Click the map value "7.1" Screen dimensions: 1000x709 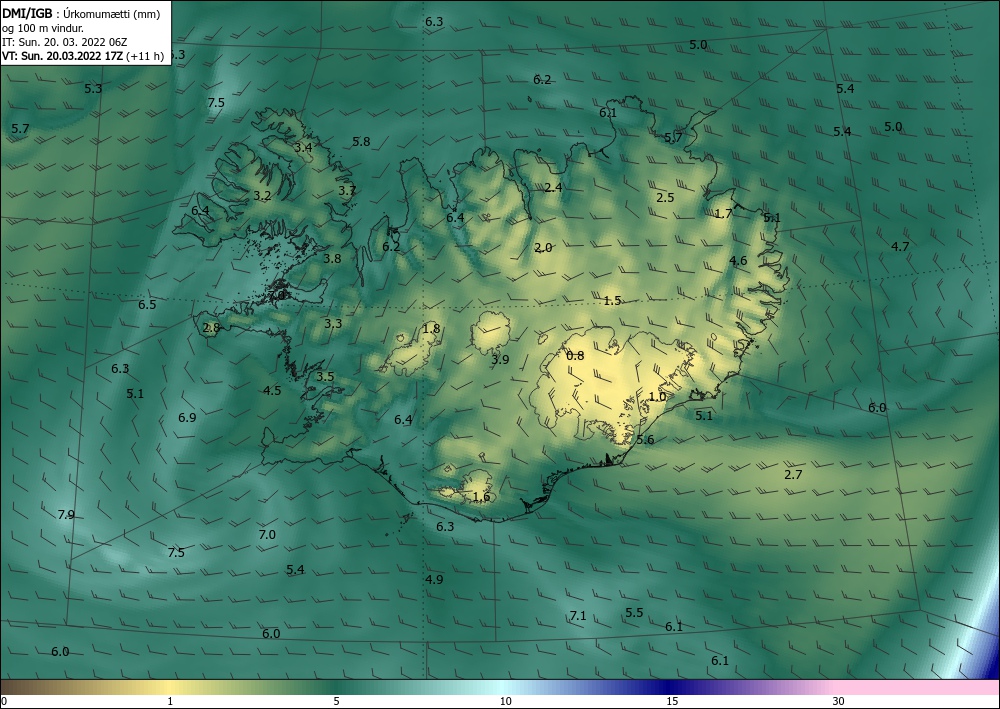pyautogui.click(x=577, y=616)
